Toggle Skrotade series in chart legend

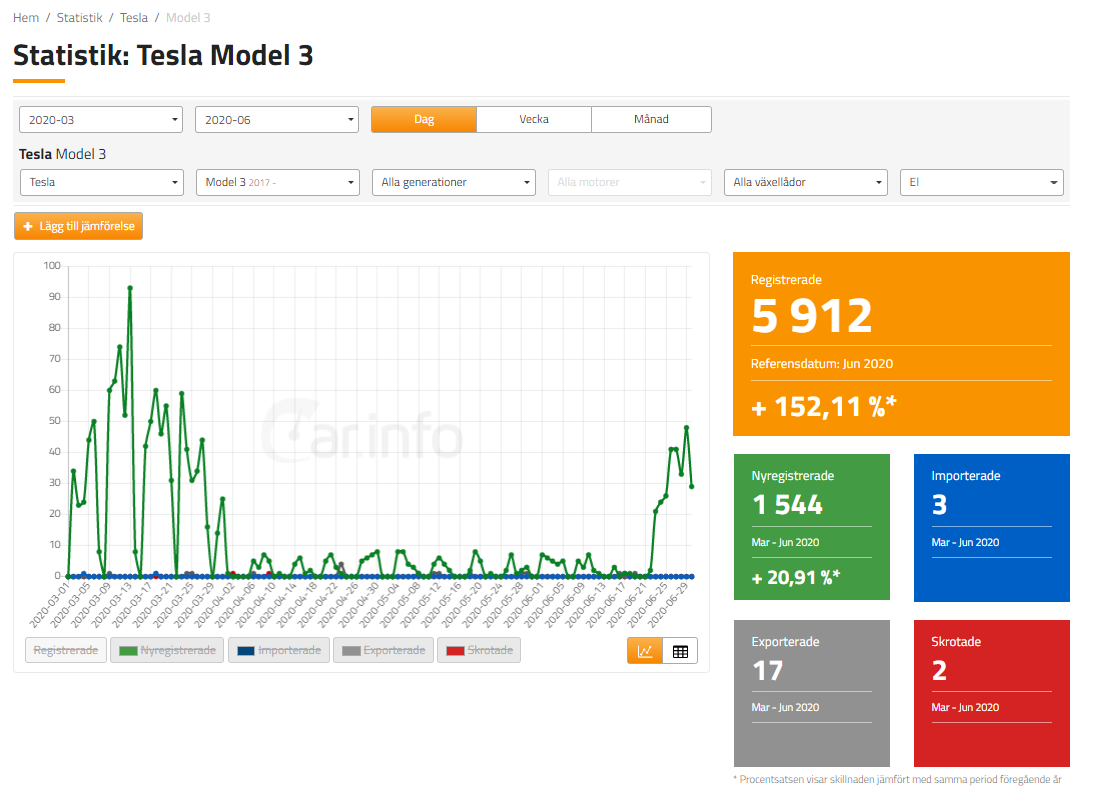pyautogui.click(x=479, y=650)
